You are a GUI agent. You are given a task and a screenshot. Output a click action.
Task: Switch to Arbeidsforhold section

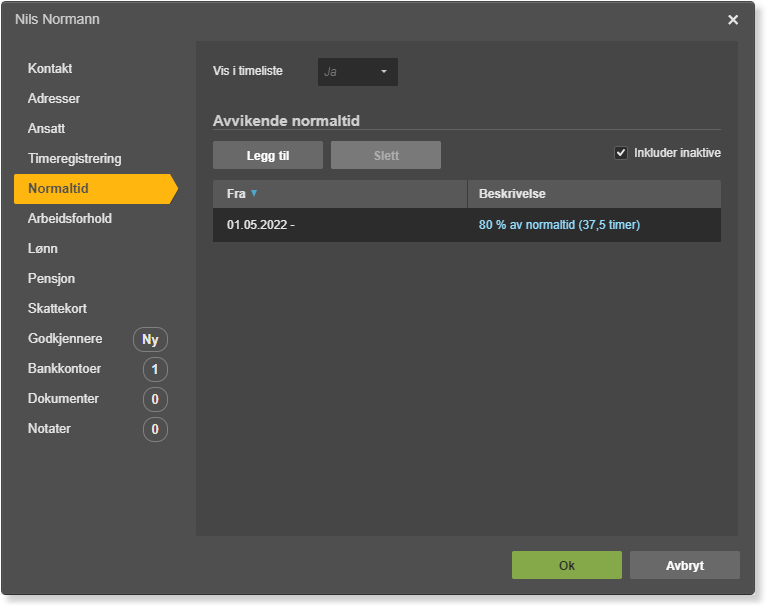click(70, 219)
